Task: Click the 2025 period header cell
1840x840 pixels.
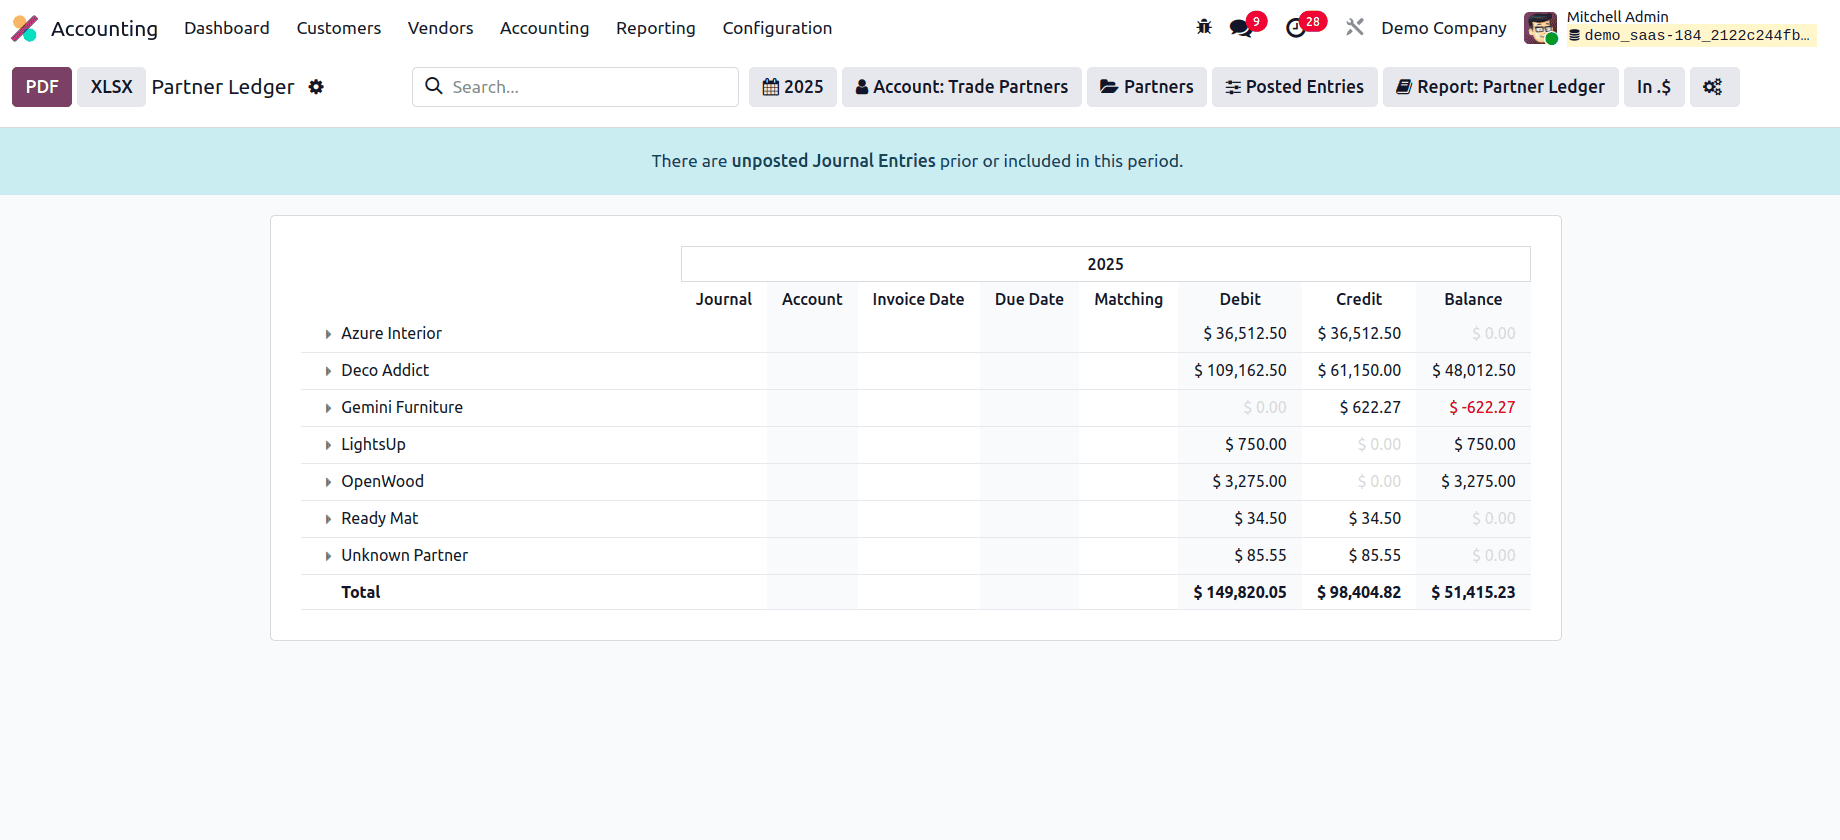Action: coord(1106,264)
